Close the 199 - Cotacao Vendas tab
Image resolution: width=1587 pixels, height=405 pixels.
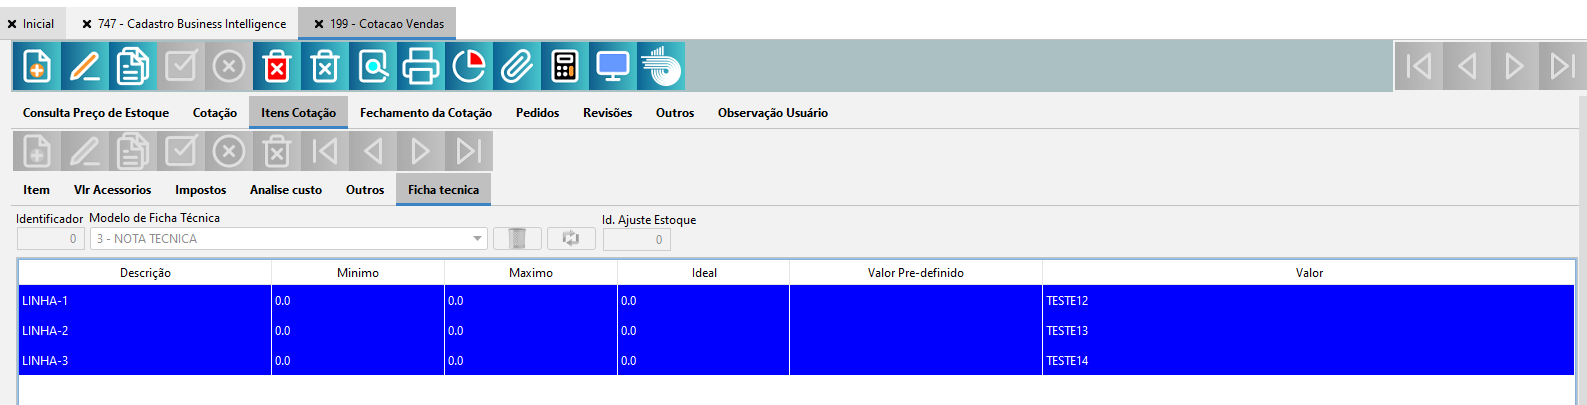click(x=319, y=24)
